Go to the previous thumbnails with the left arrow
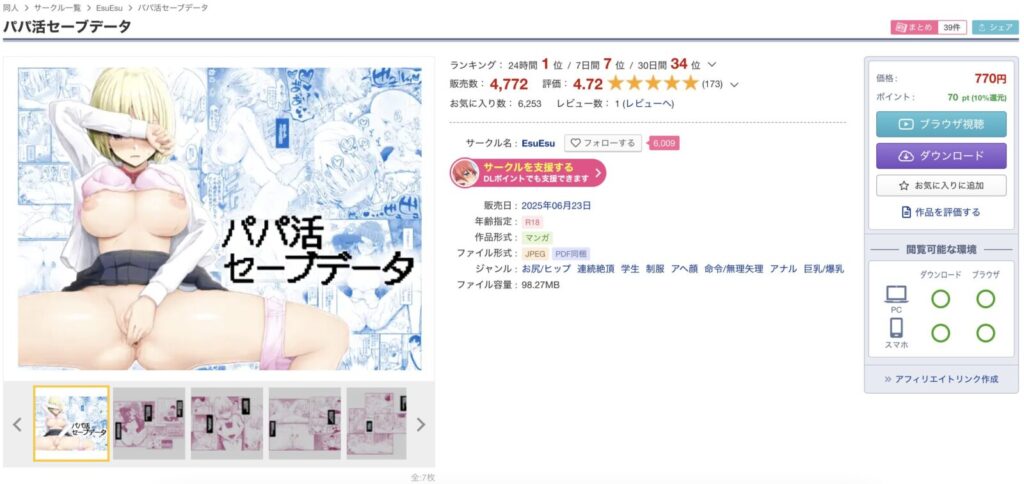 pos(17,425)
